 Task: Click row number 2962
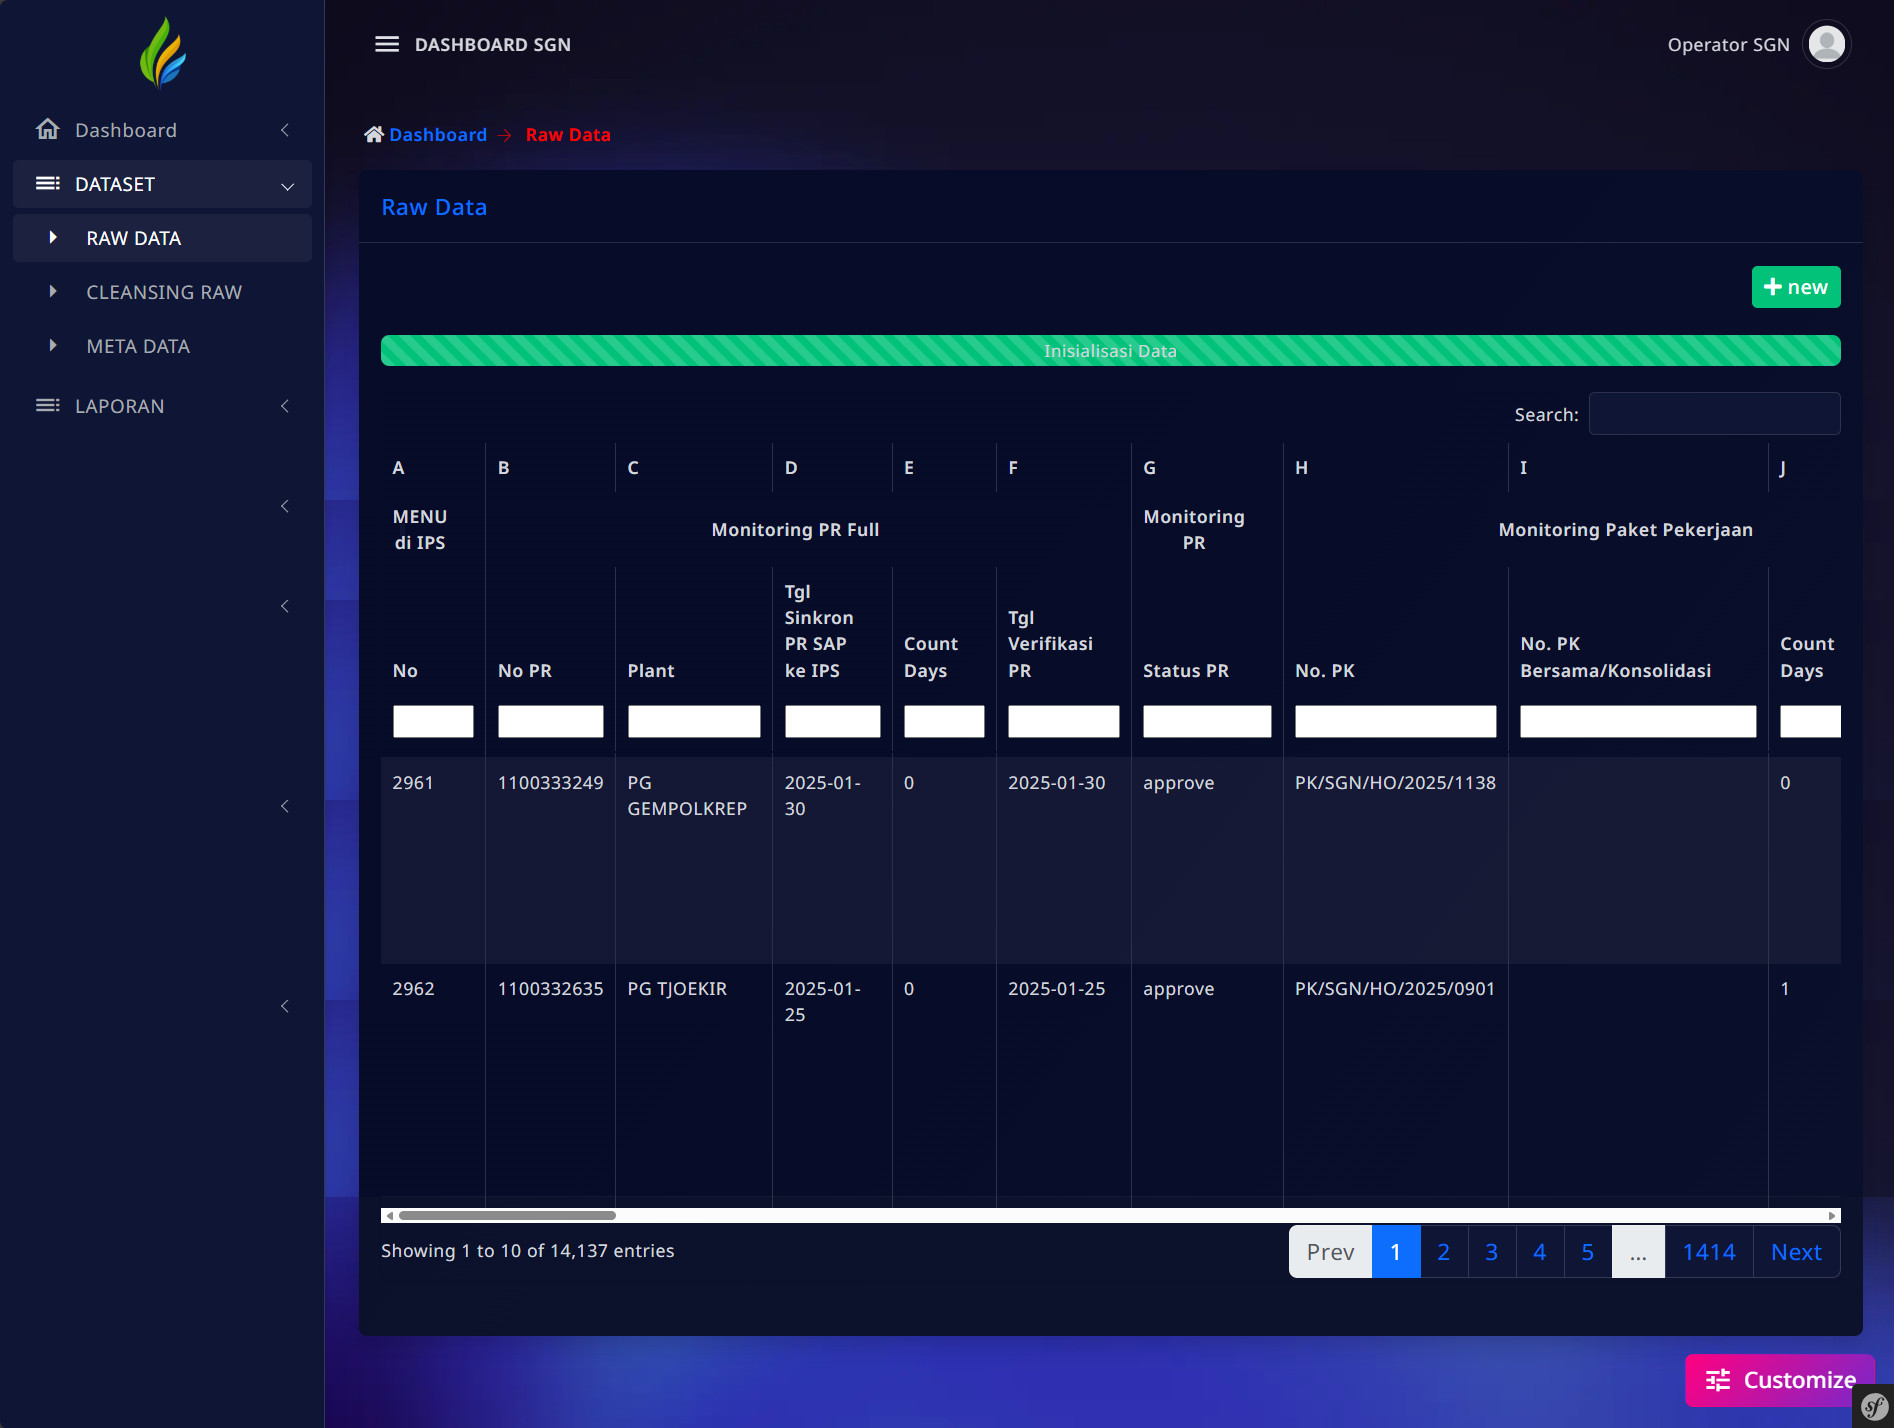click(x=413, y=988)
